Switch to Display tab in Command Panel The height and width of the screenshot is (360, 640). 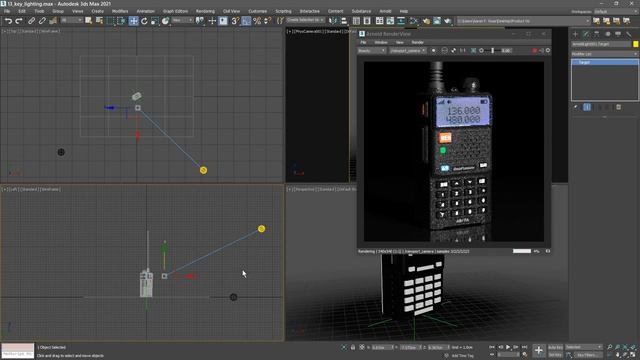[618, 34]
